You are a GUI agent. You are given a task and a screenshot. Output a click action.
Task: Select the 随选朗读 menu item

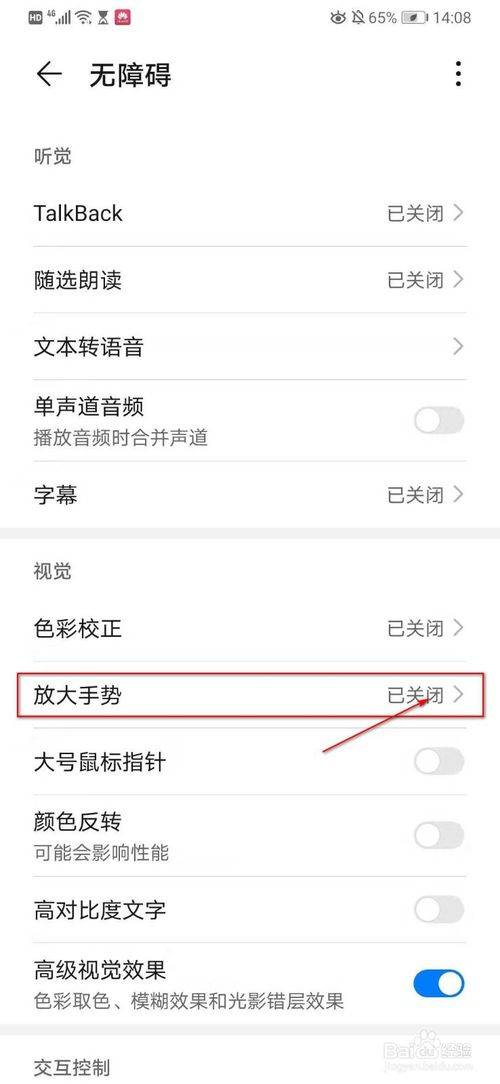pos(250,280)
